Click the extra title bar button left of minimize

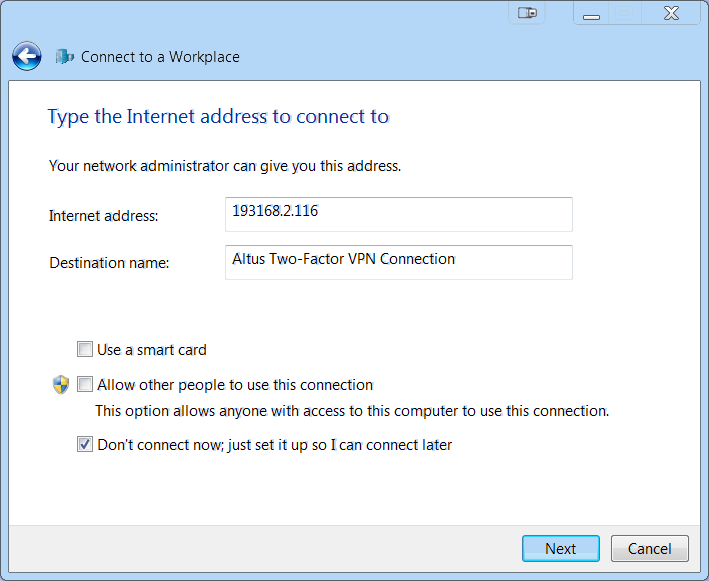[527, 13]
